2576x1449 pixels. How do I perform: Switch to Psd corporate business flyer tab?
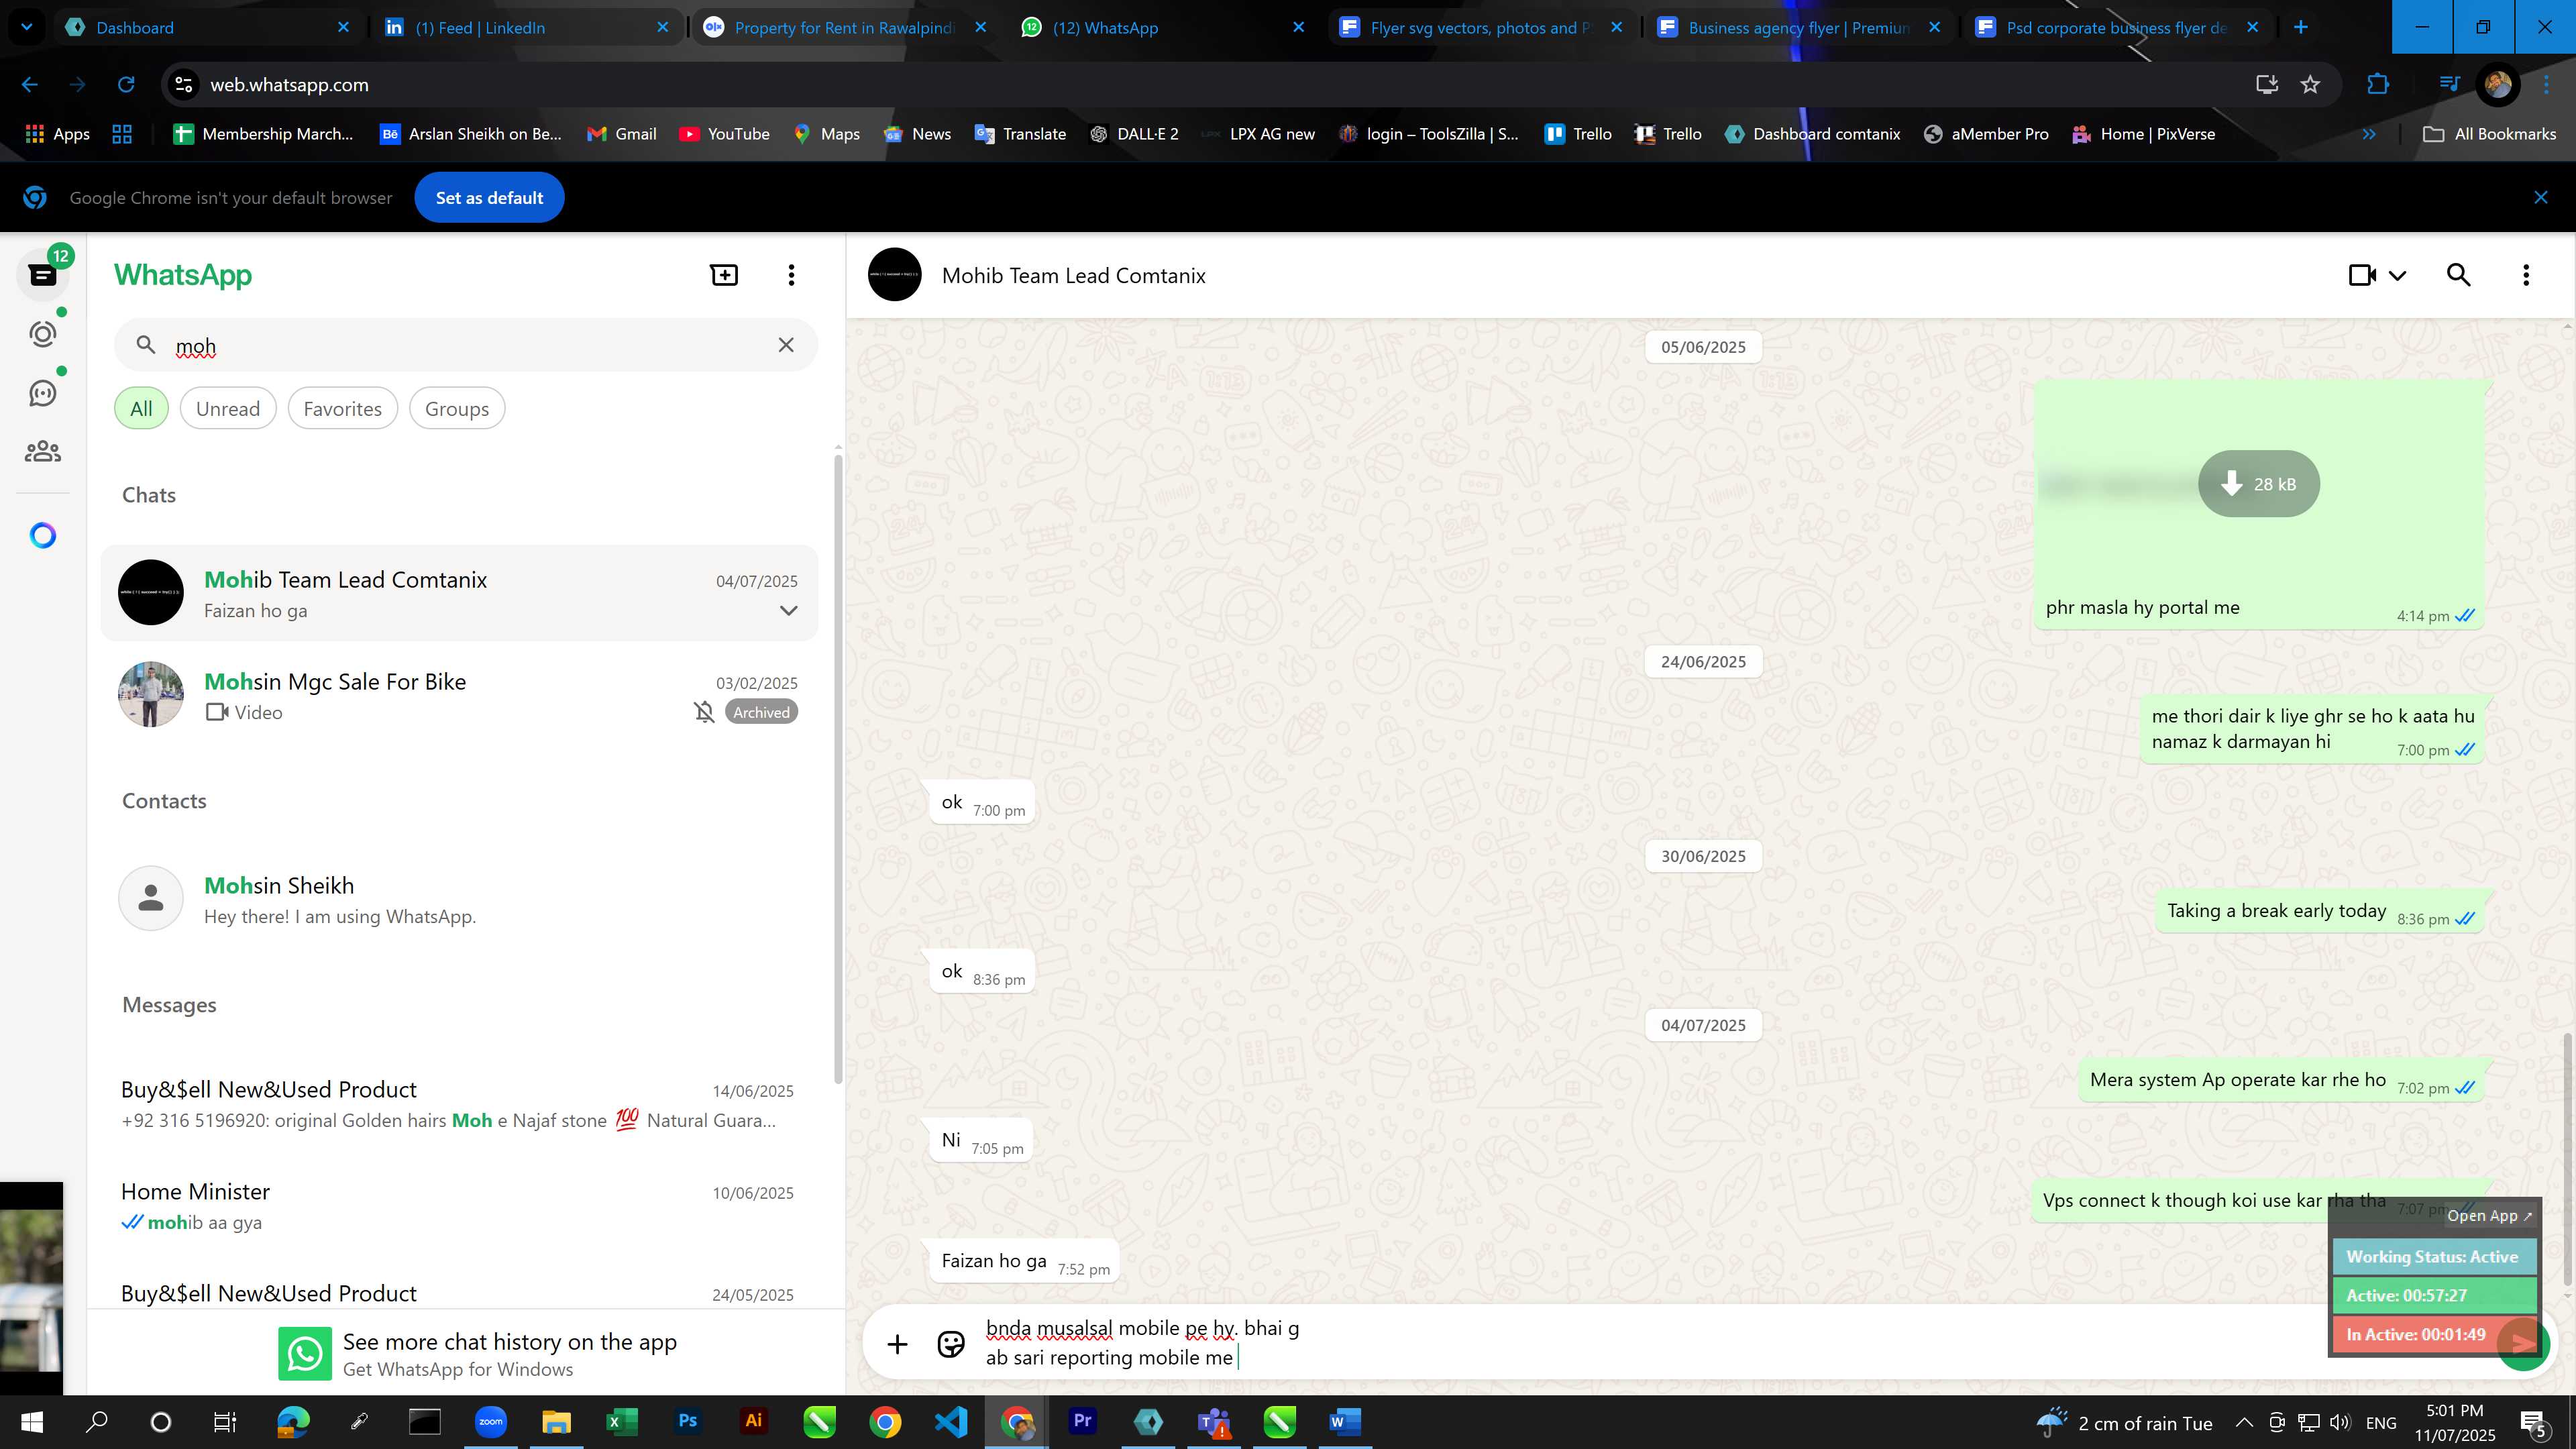(x=2117, y=27)
